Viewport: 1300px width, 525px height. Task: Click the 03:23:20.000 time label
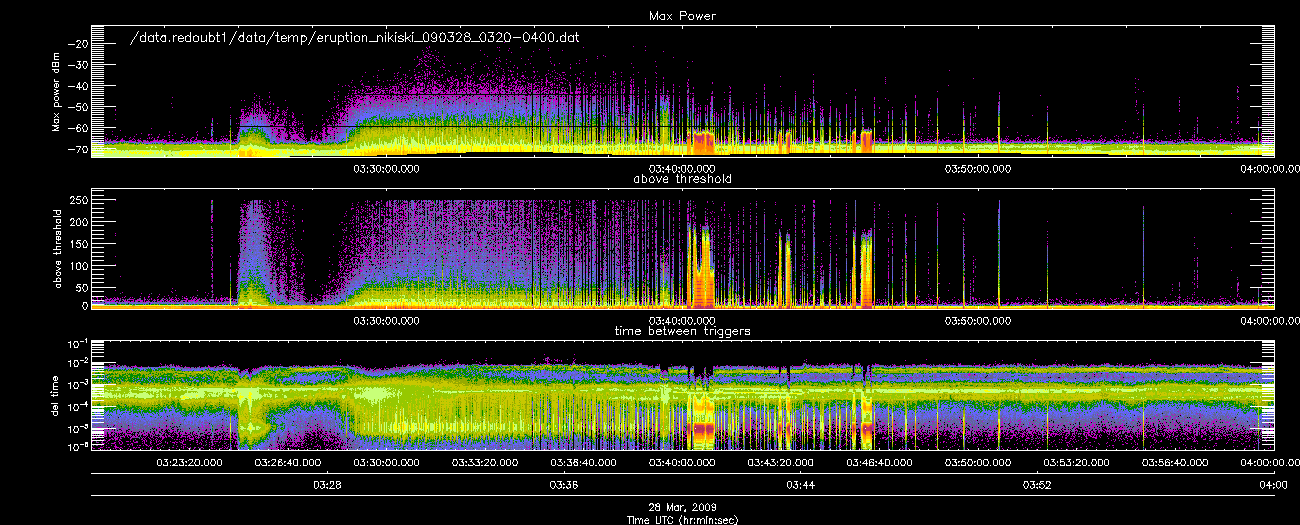pos(190,463)
